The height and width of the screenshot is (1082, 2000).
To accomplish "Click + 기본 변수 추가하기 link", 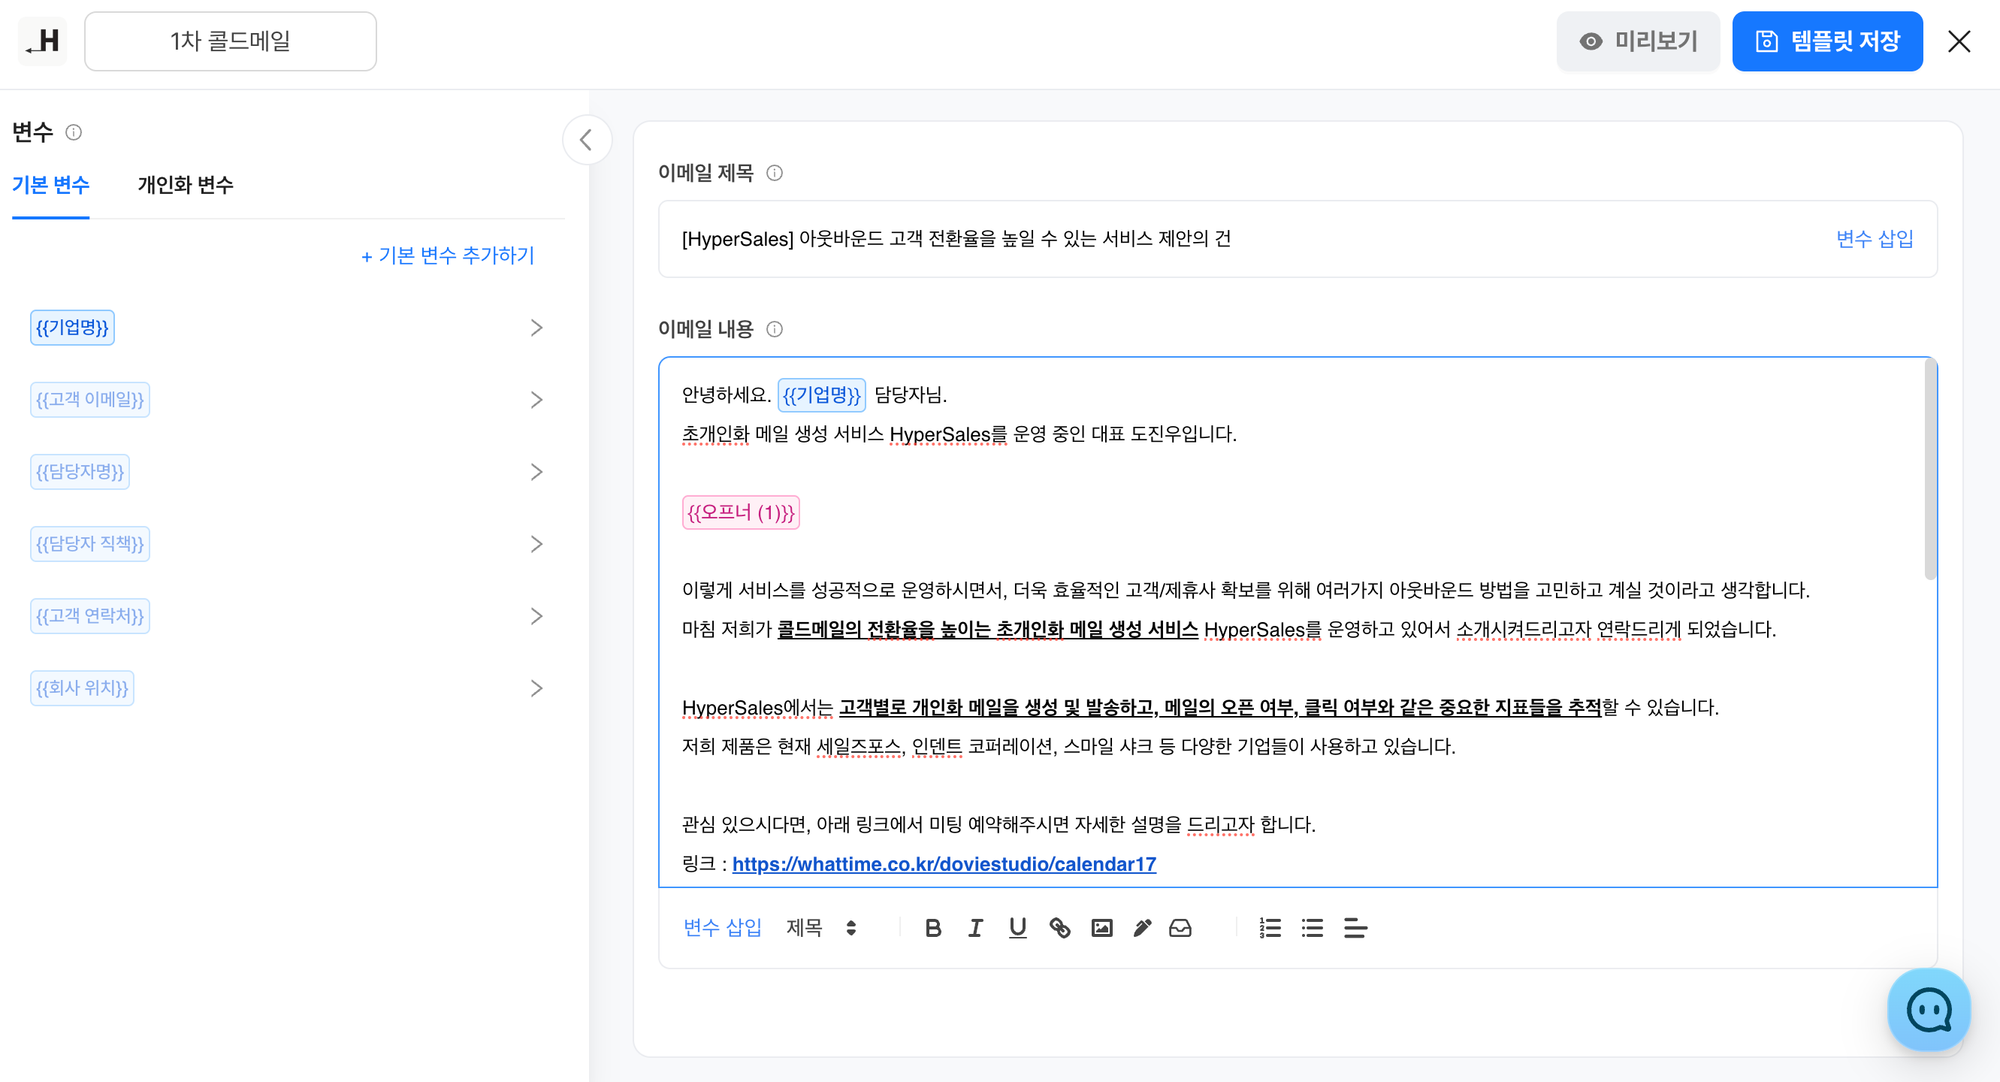I will pyautogui.click(x=447, y=256).
